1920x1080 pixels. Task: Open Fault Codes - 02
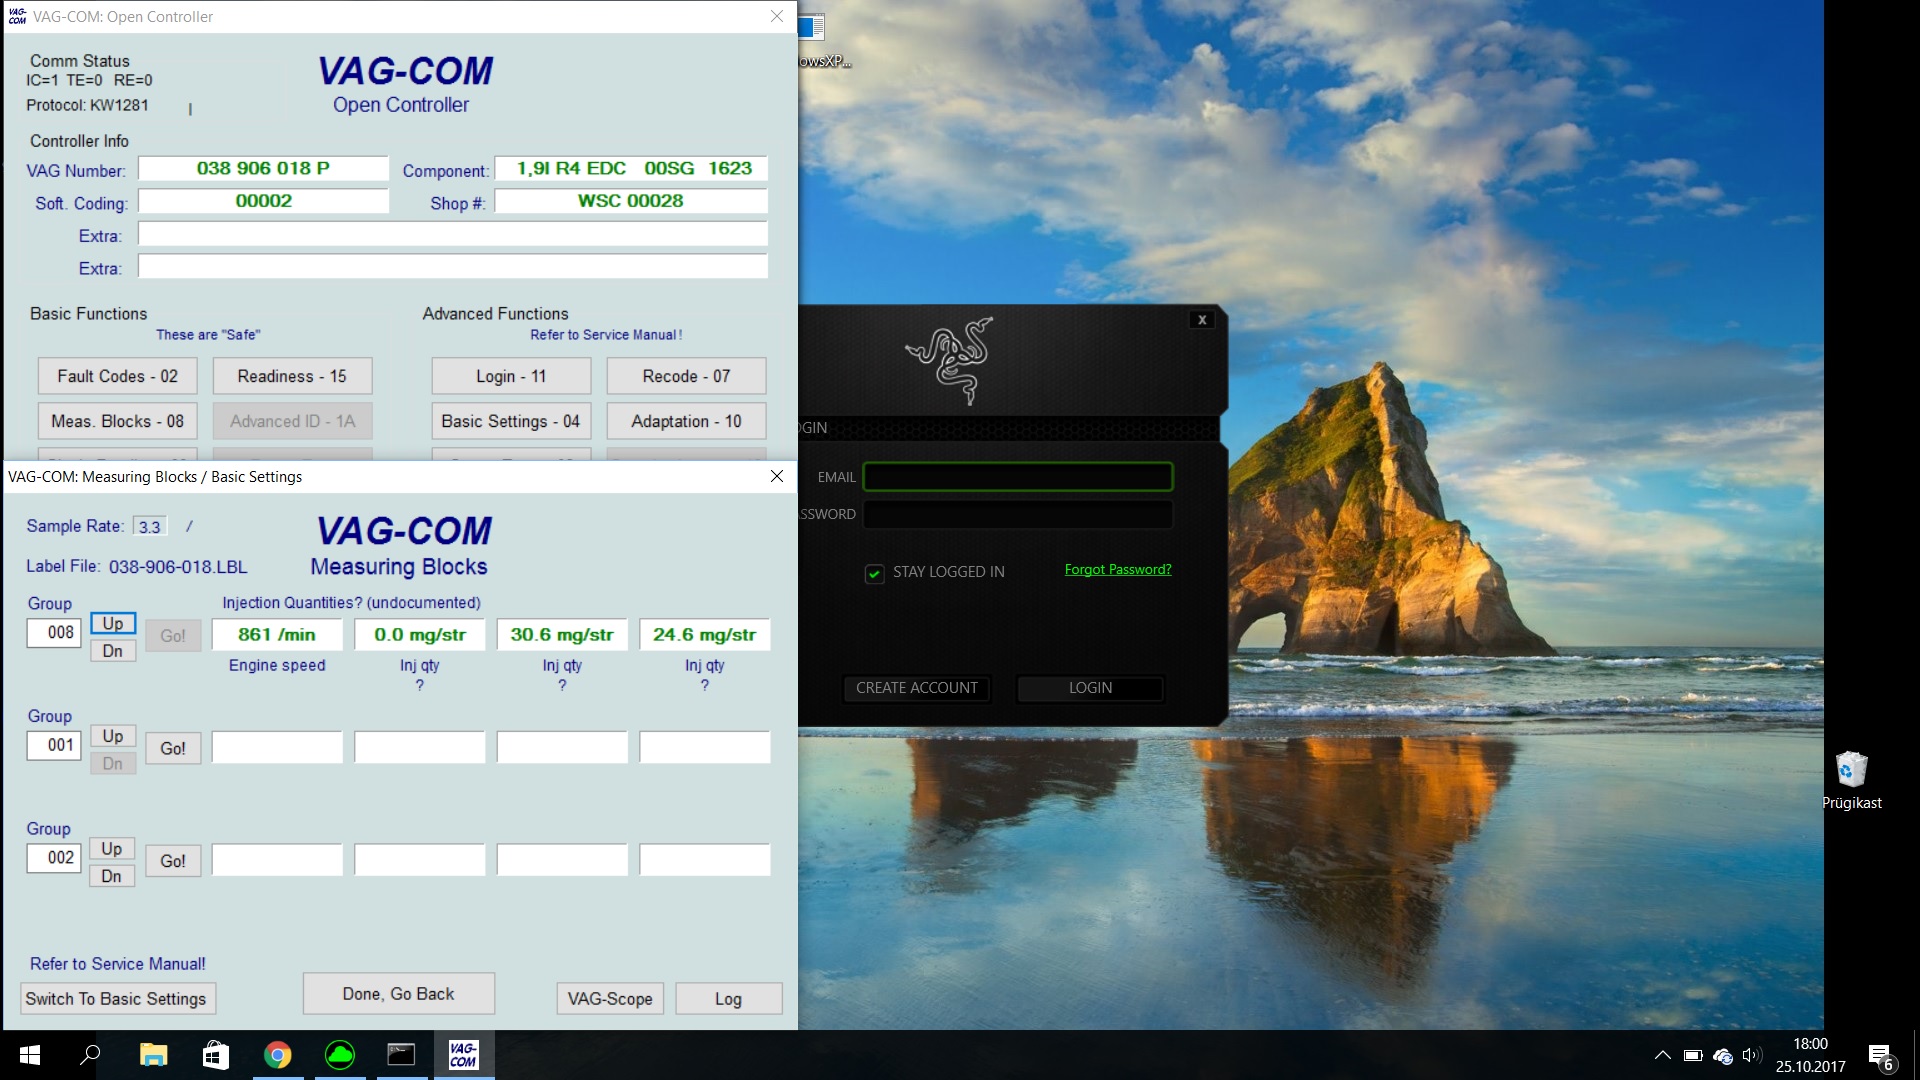coord(118,376)
